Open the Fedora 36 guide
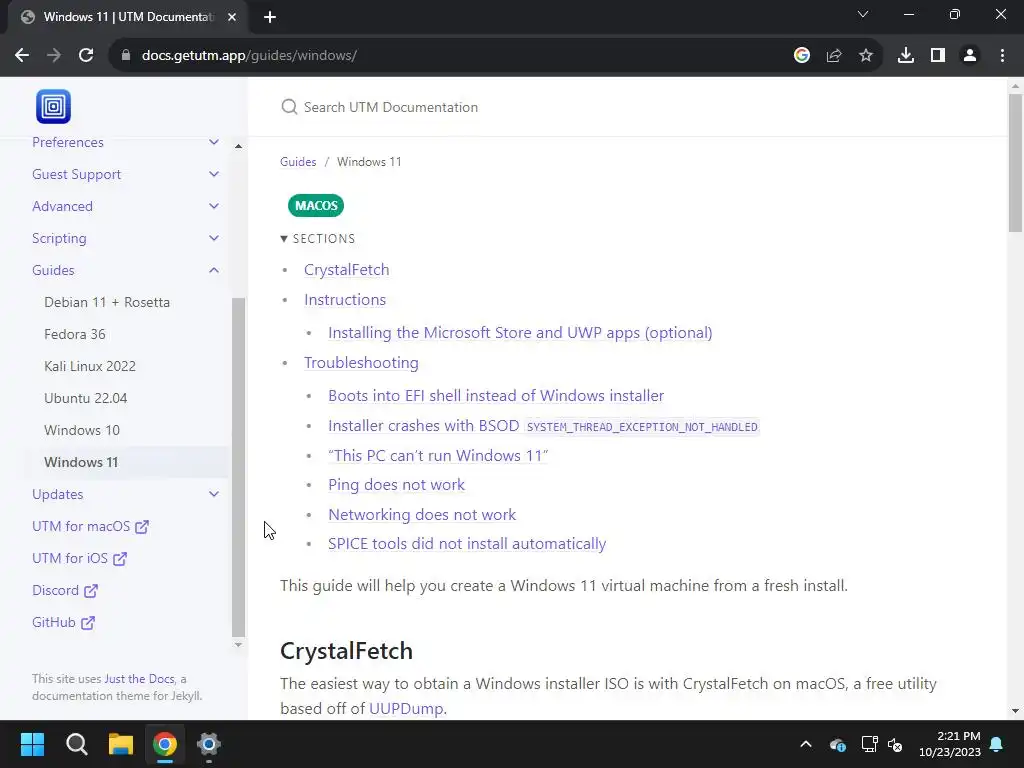This screenshot has height=768, width=1024. pos(74,334)
